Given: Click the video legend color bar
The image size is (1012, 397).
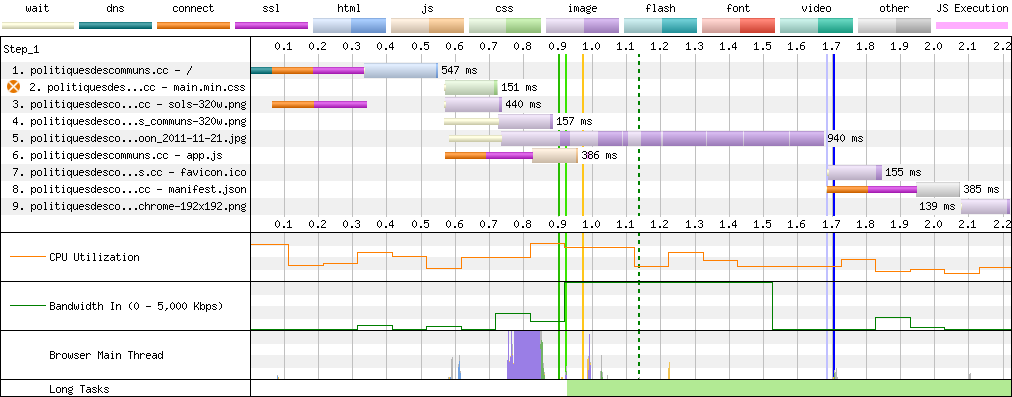Looking at the screenshot, I should 816,26.
